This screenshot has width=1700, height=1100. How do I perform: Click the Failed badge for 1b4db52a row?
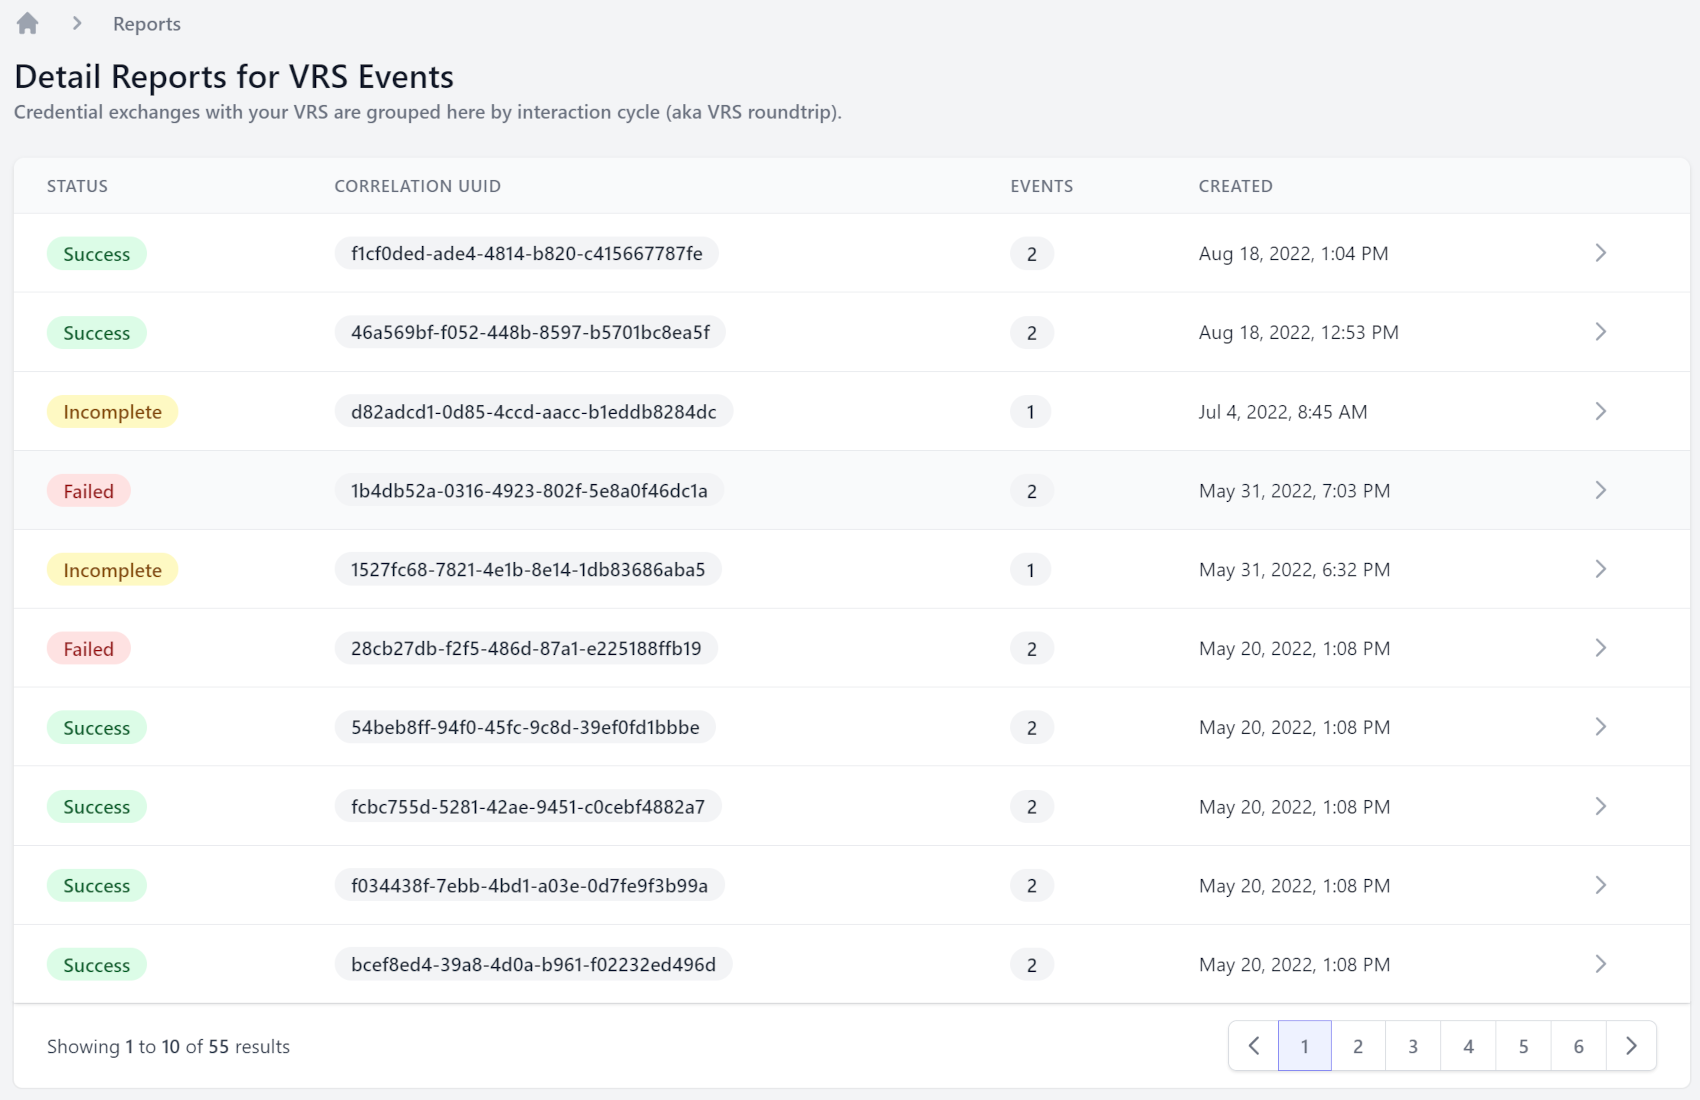click(89, 491)
